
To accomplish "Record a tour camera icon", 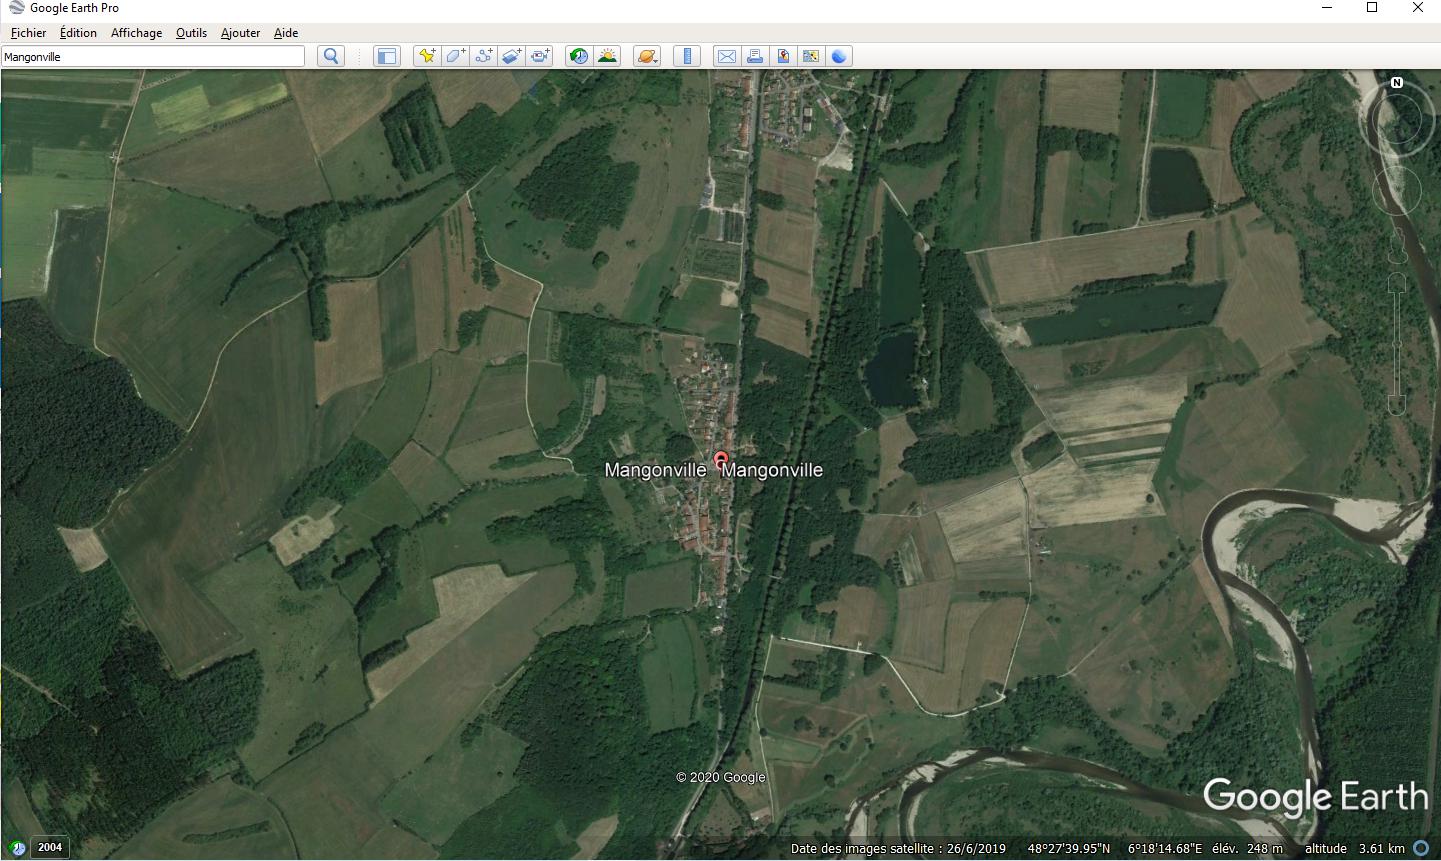I will [540, 56].
